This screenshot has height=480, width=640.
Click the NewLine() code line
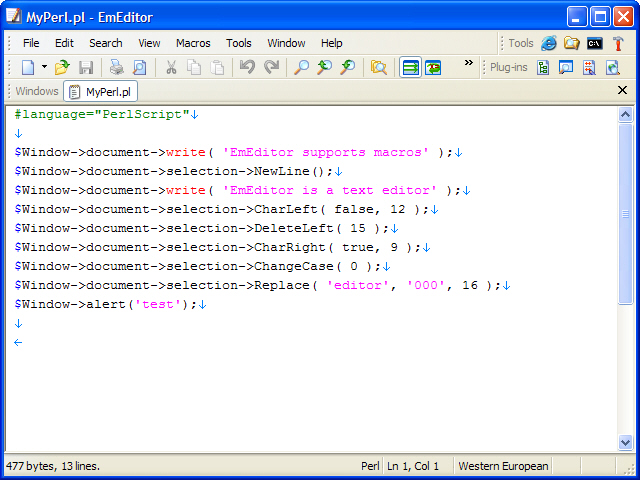pos(173,171)
